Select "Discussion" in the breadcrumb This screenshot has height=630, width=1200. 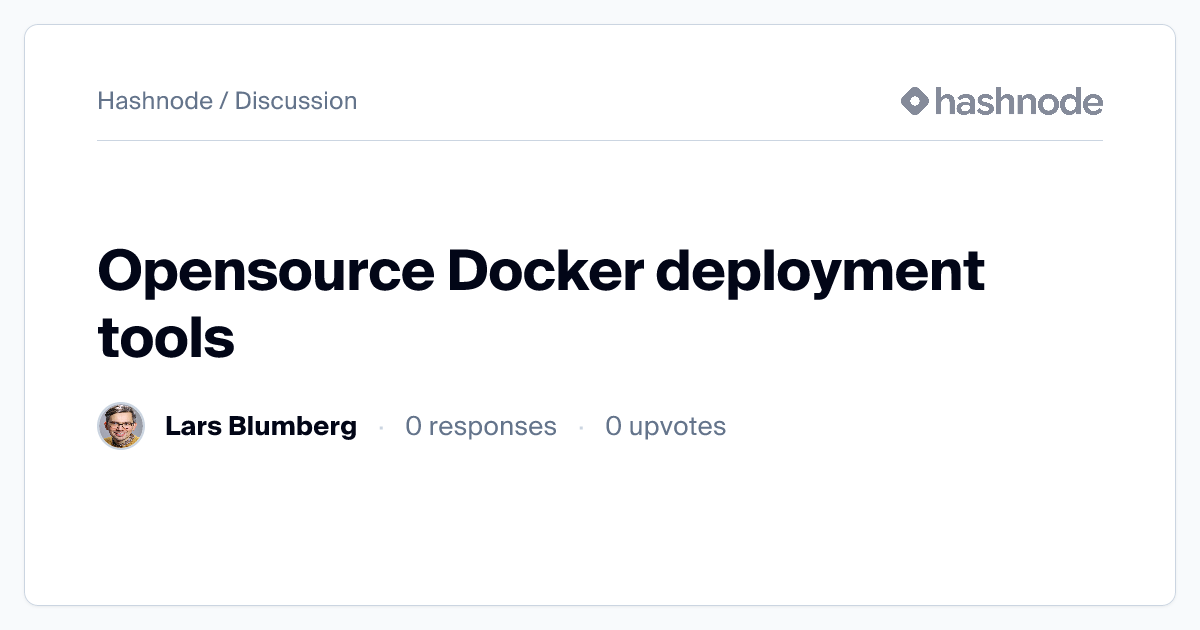(x=296, y=101)
